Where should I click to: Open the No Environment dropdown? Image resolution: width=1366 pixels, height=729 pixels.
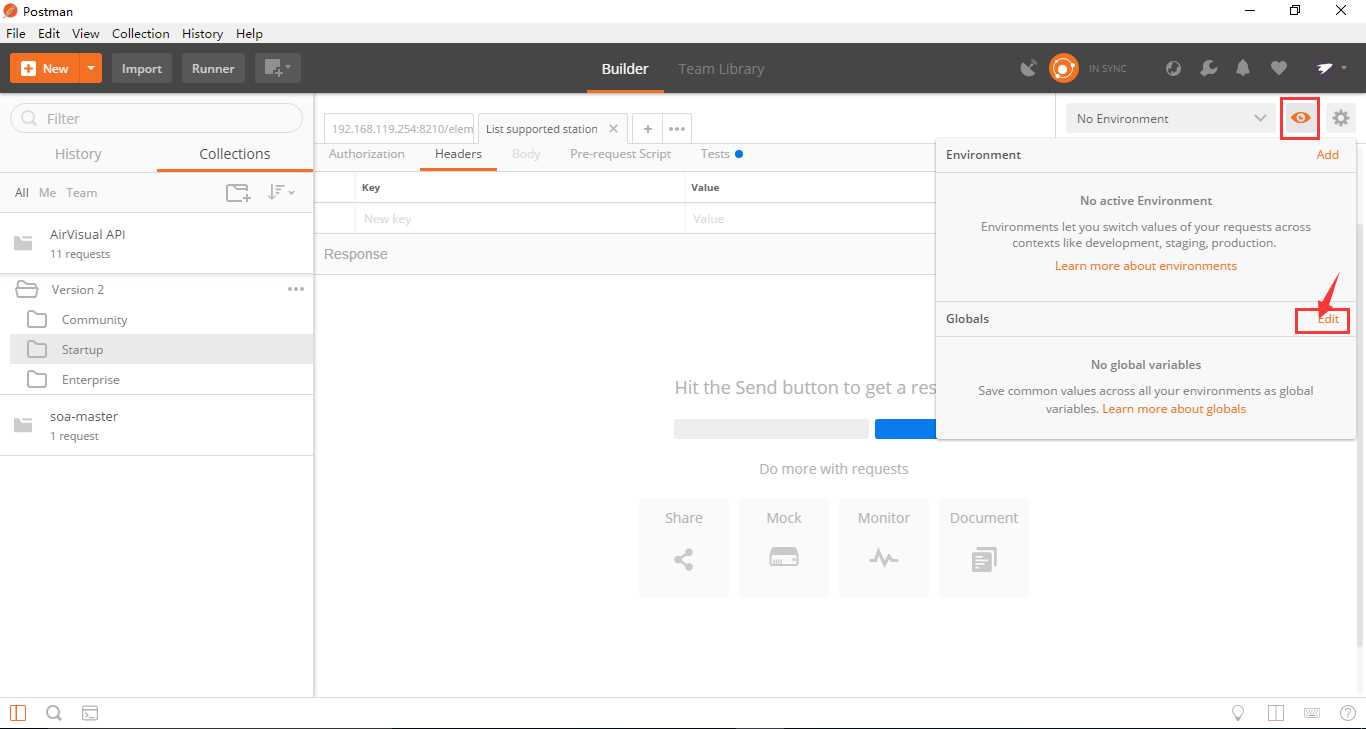tap(1171, 118)
